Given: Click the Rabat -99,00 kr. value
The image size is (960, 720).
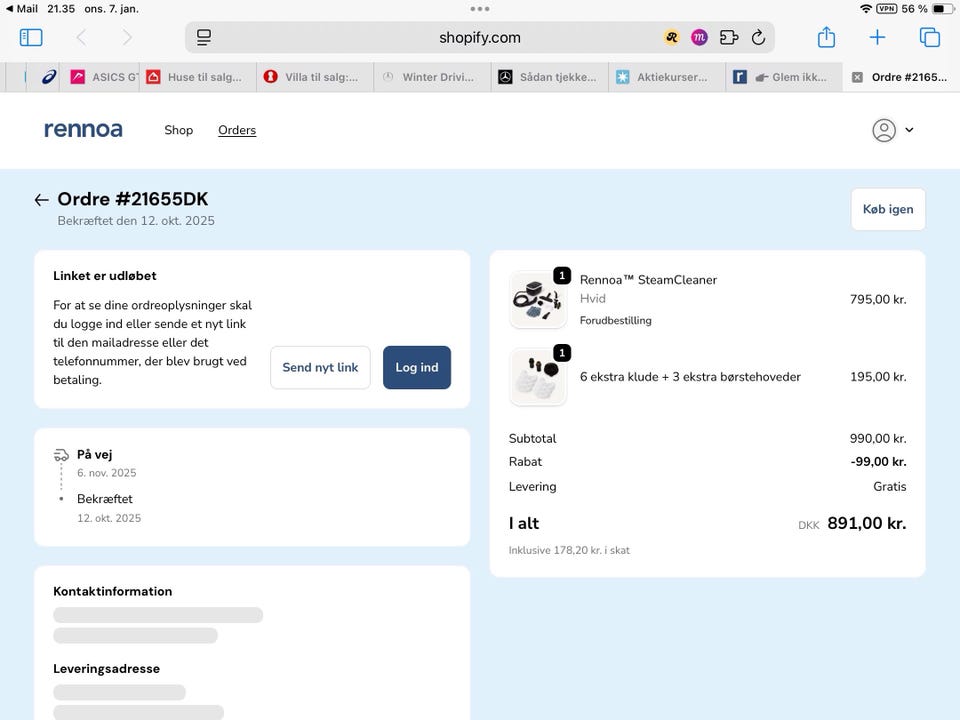Looking at the screenshot, I should point(878,462).
